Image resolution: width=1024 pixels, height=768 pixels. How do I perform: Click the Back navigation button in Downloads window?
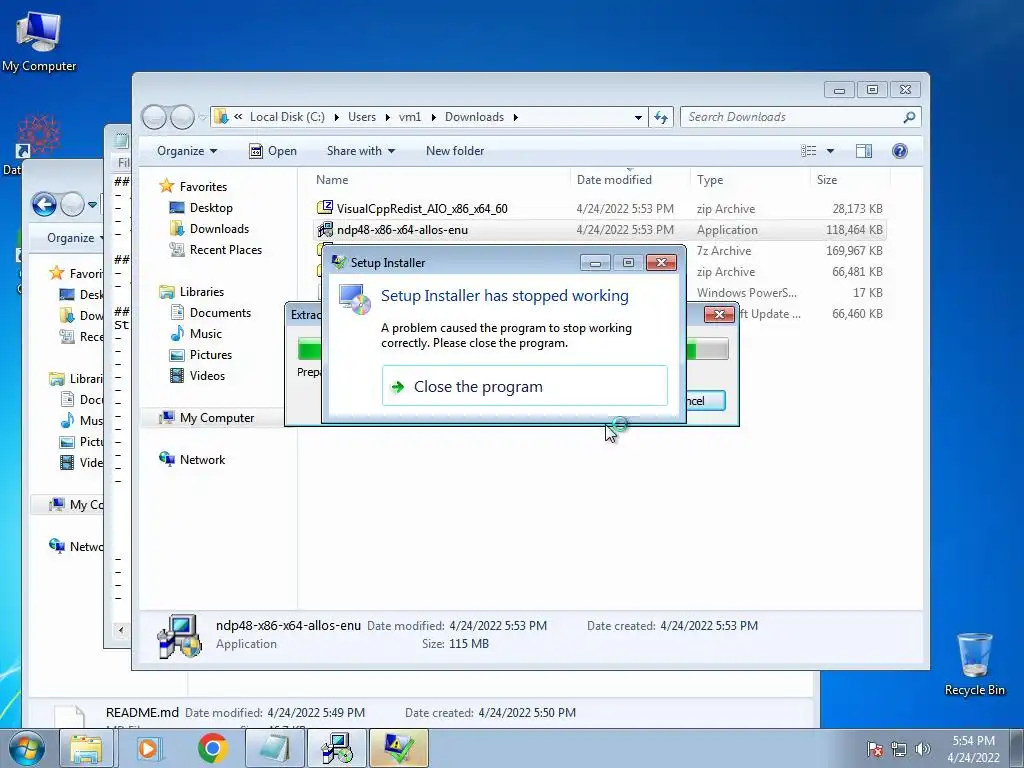point(155,118)
